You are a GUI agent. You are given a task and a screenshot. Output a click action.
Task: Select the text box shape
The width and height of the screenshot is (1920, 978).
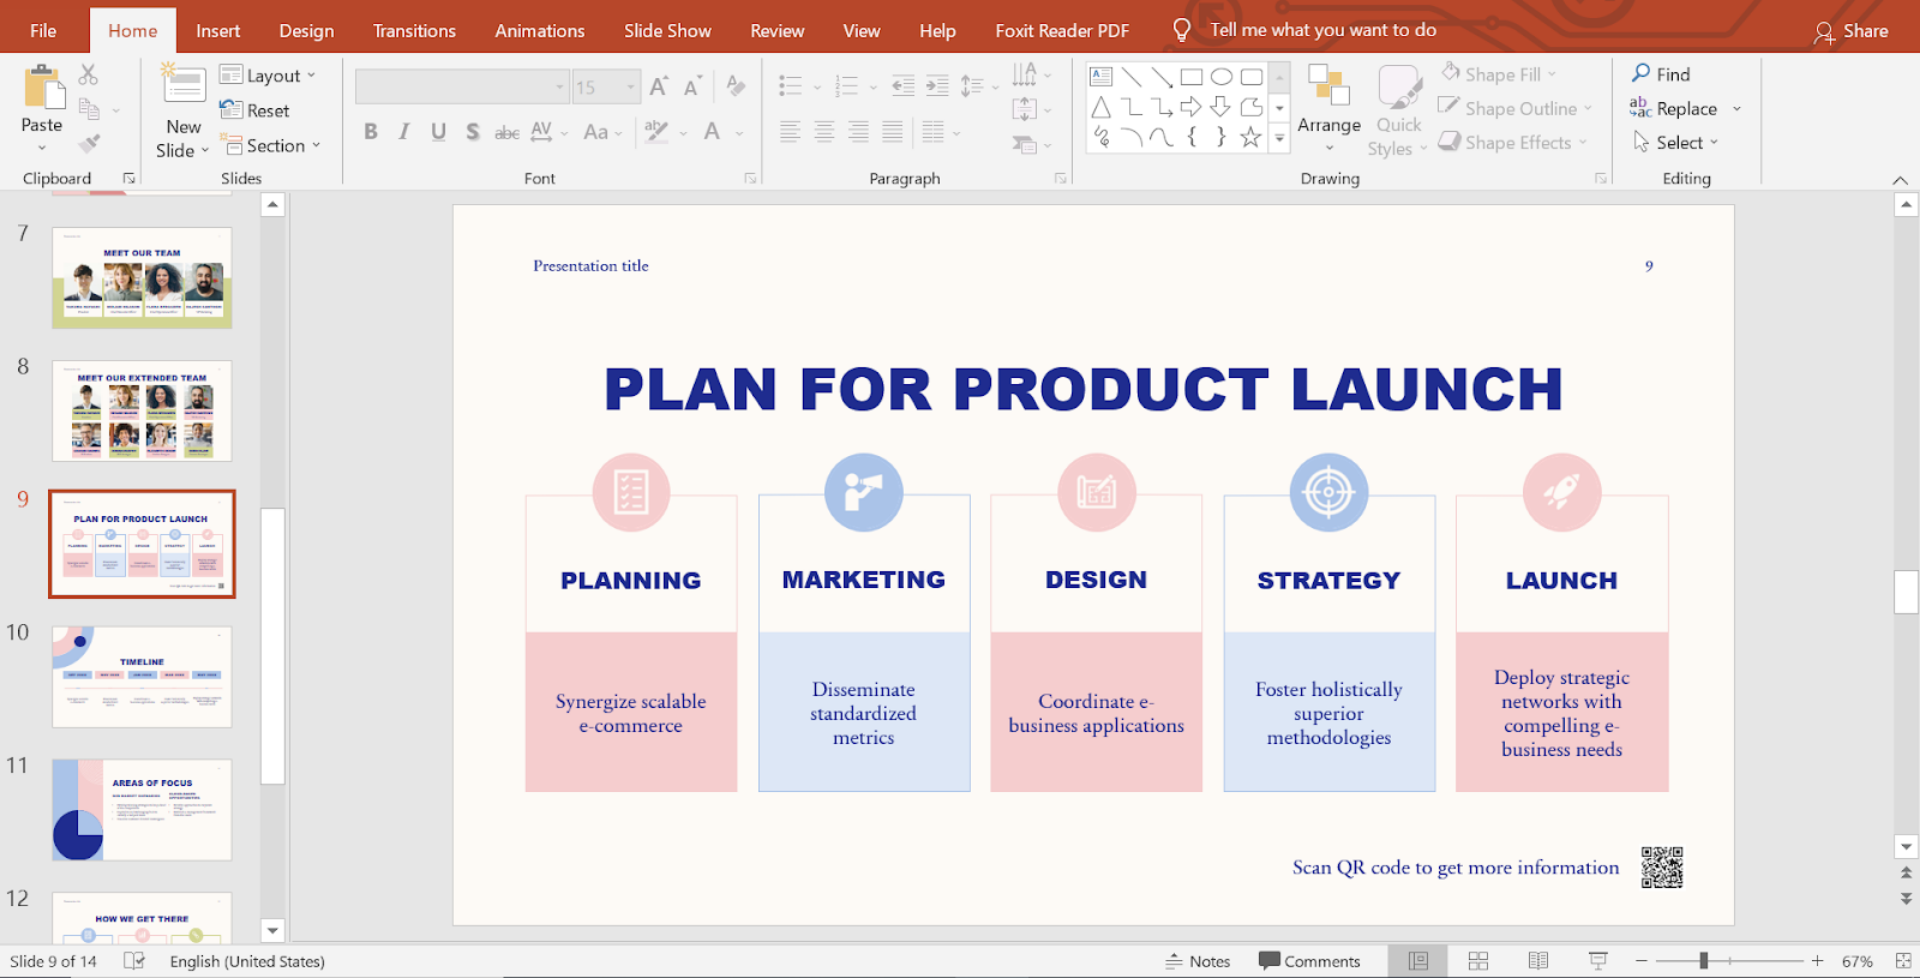point(1101,77)
